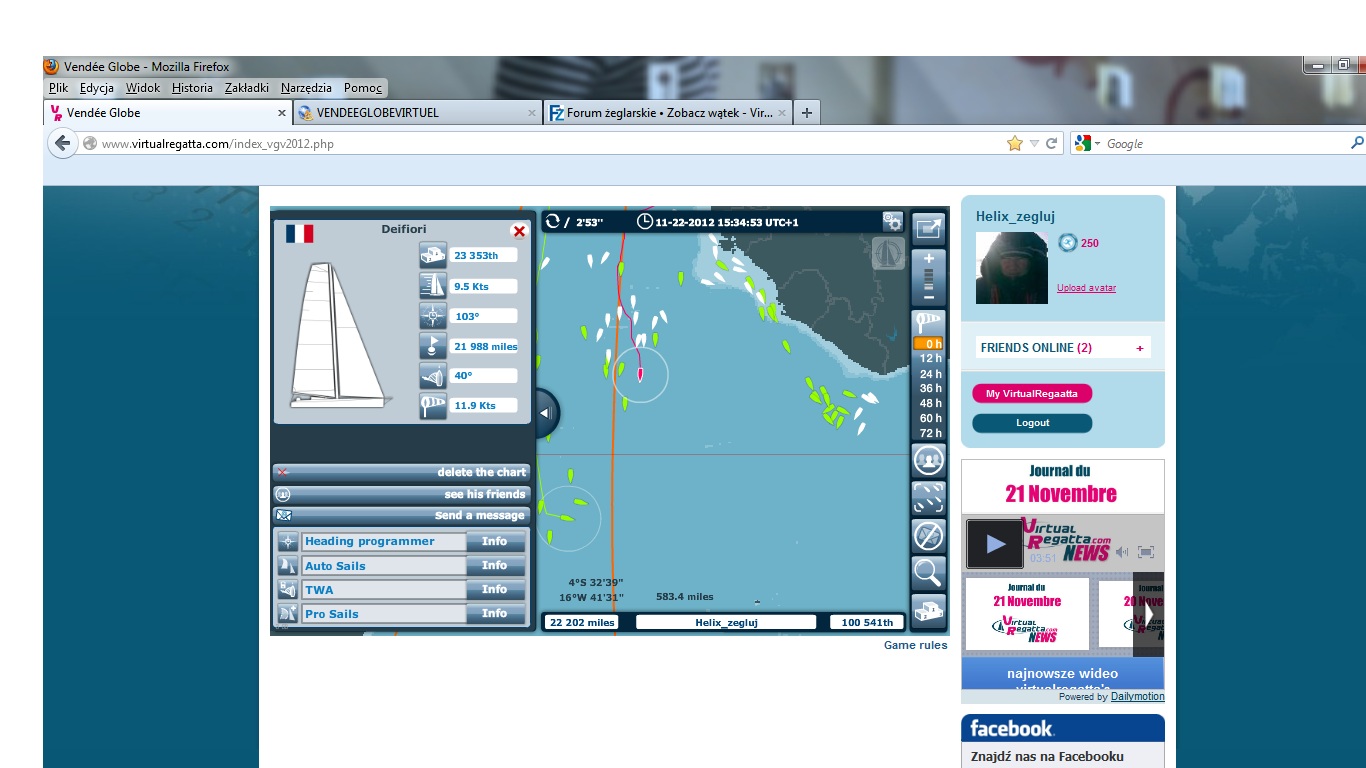Open the Zakładki menu
This screenshot has width=1366, height=768.
pos(246,88)
